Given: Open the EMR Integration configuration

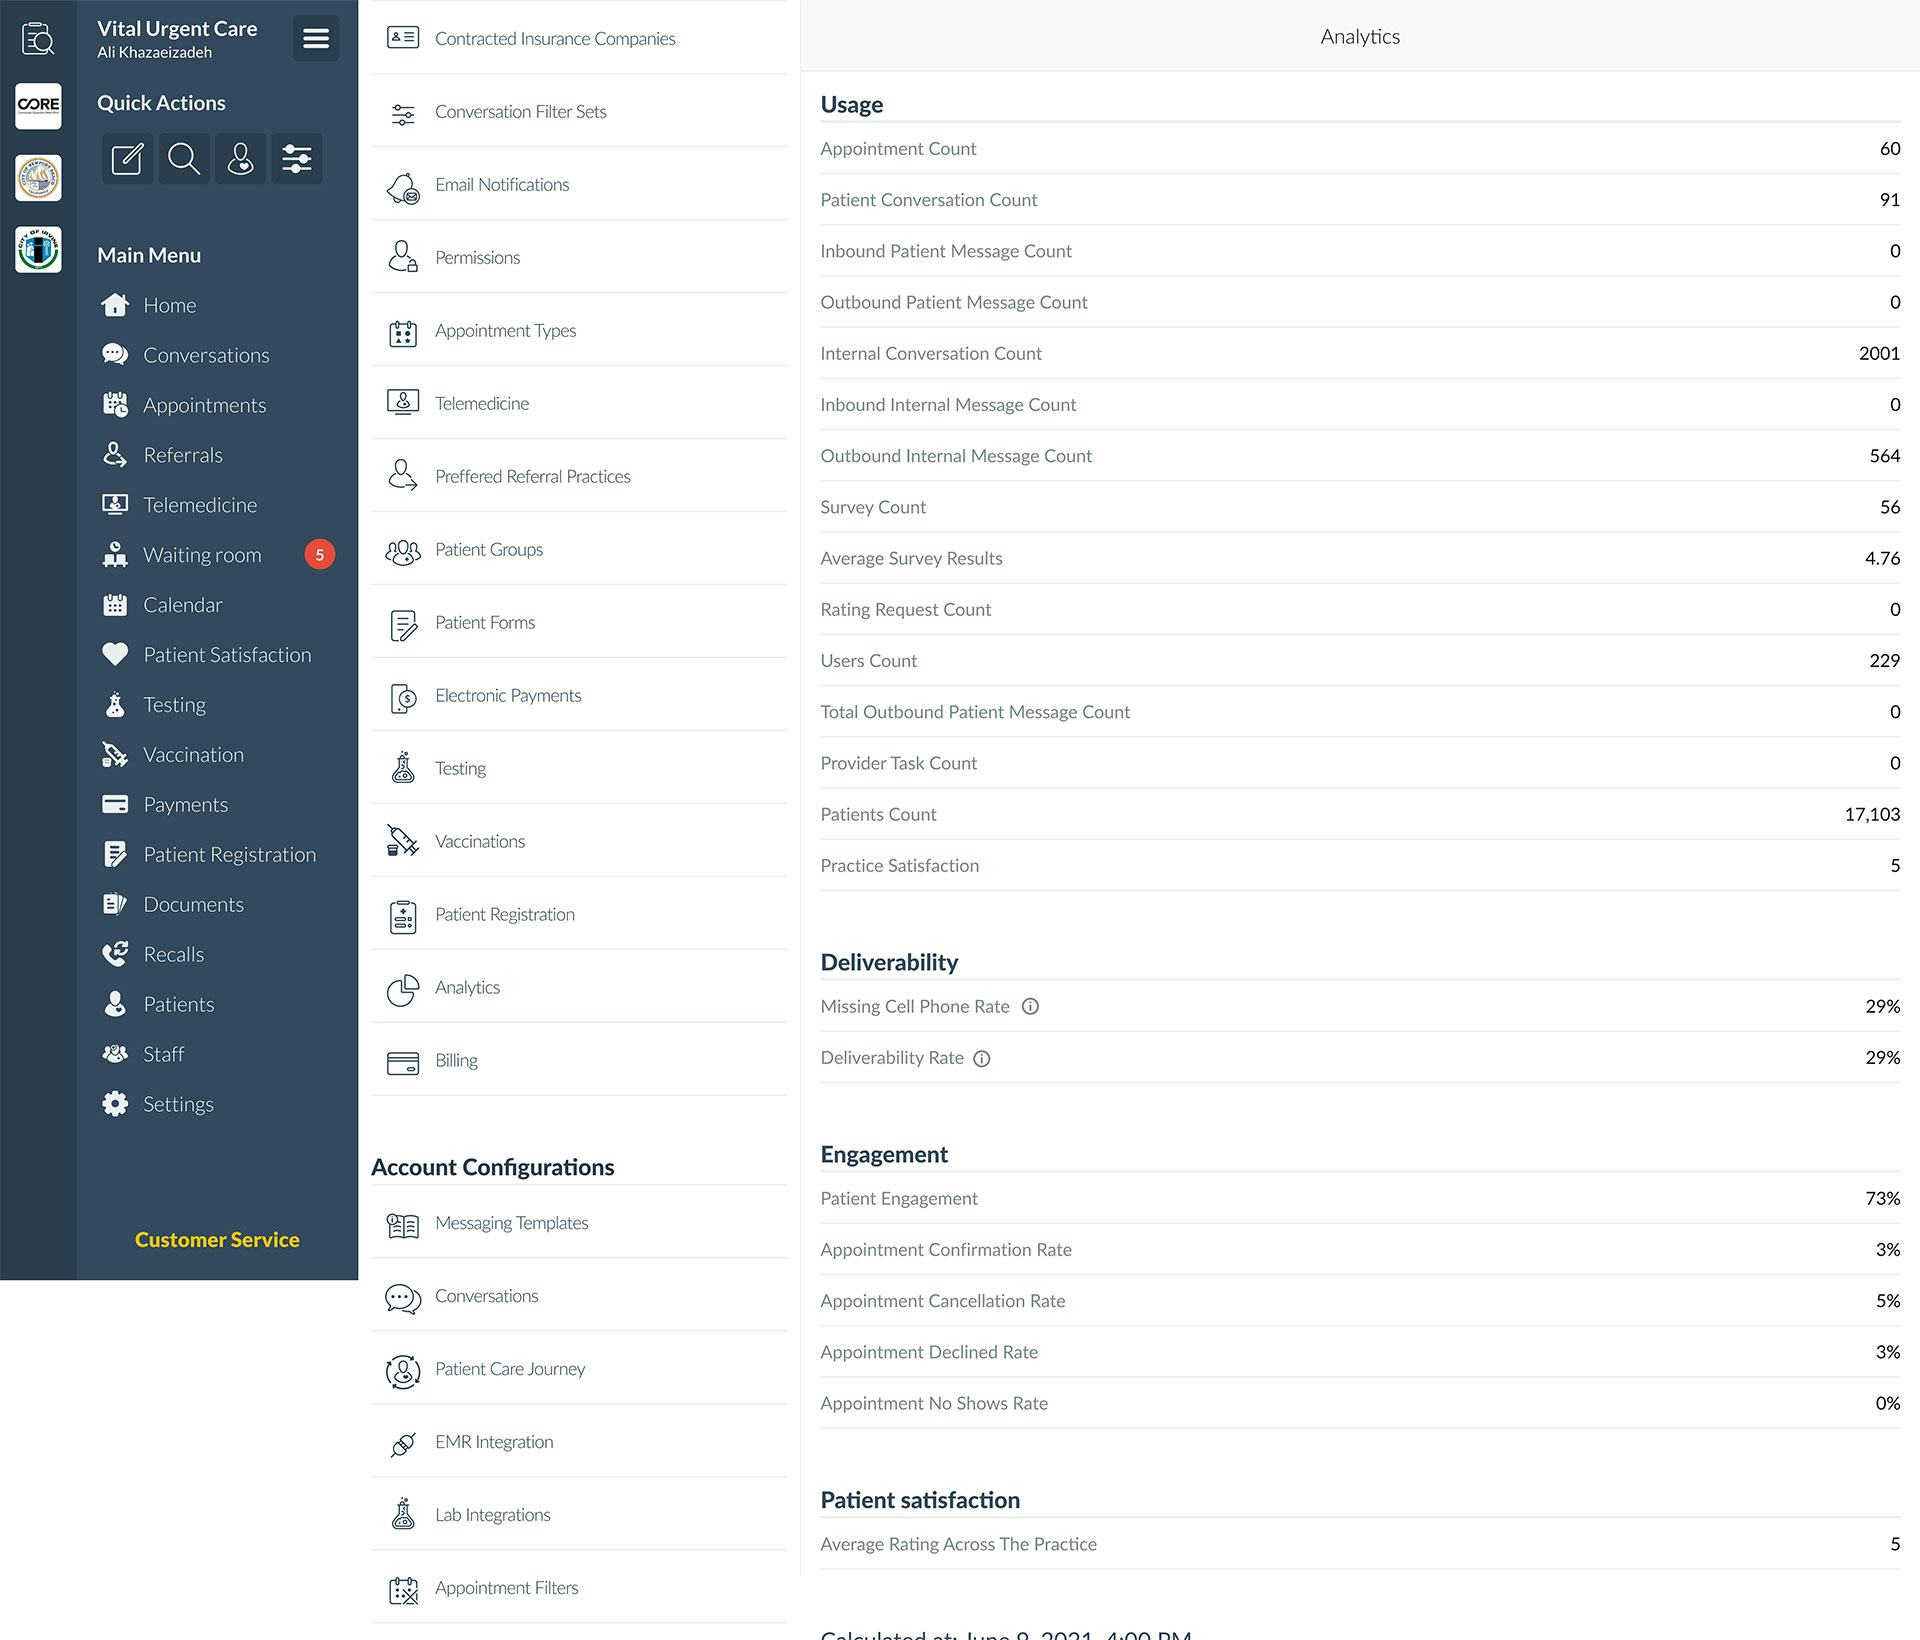Looking at the screenshot, I should [494, 1441].
